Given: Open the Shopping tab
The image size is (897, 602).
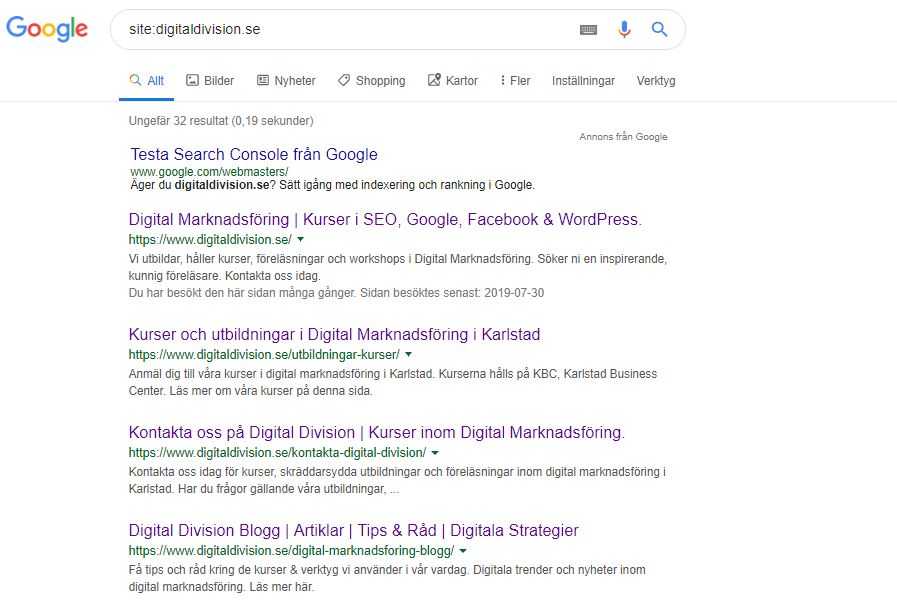Looking at the screenshot, I should point(372,81).
